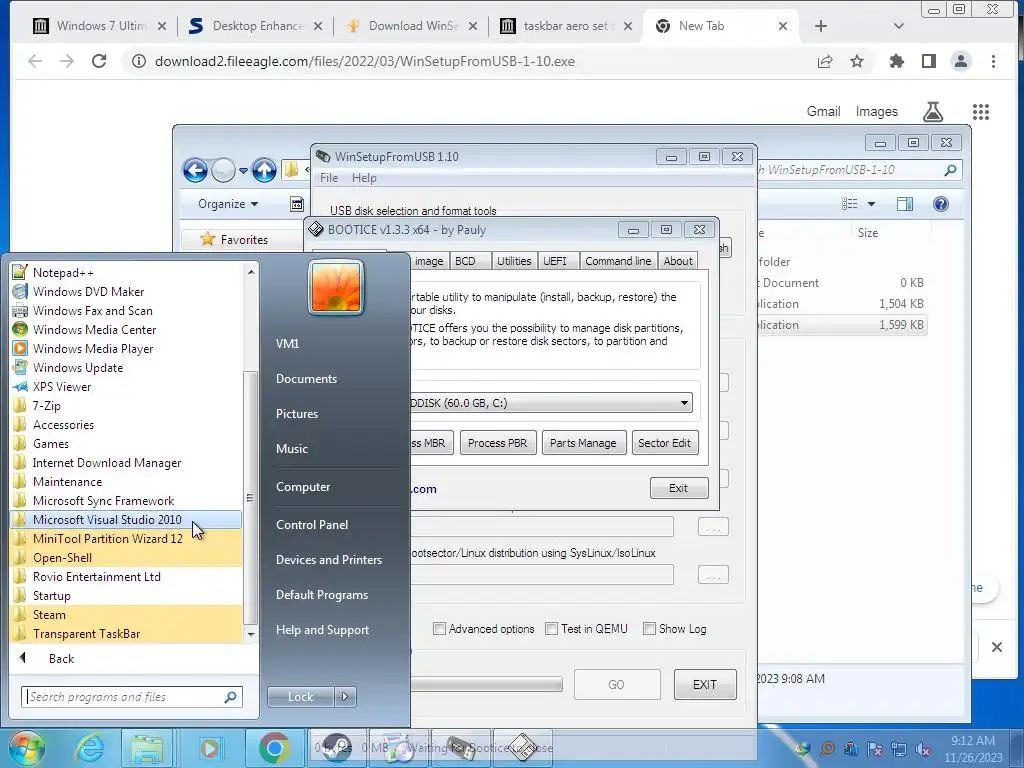Image resolution: width=1024 pixels, height=768 pixels.
Task: Open Notepad++ from the Start menu
Action: coord(63,273)
